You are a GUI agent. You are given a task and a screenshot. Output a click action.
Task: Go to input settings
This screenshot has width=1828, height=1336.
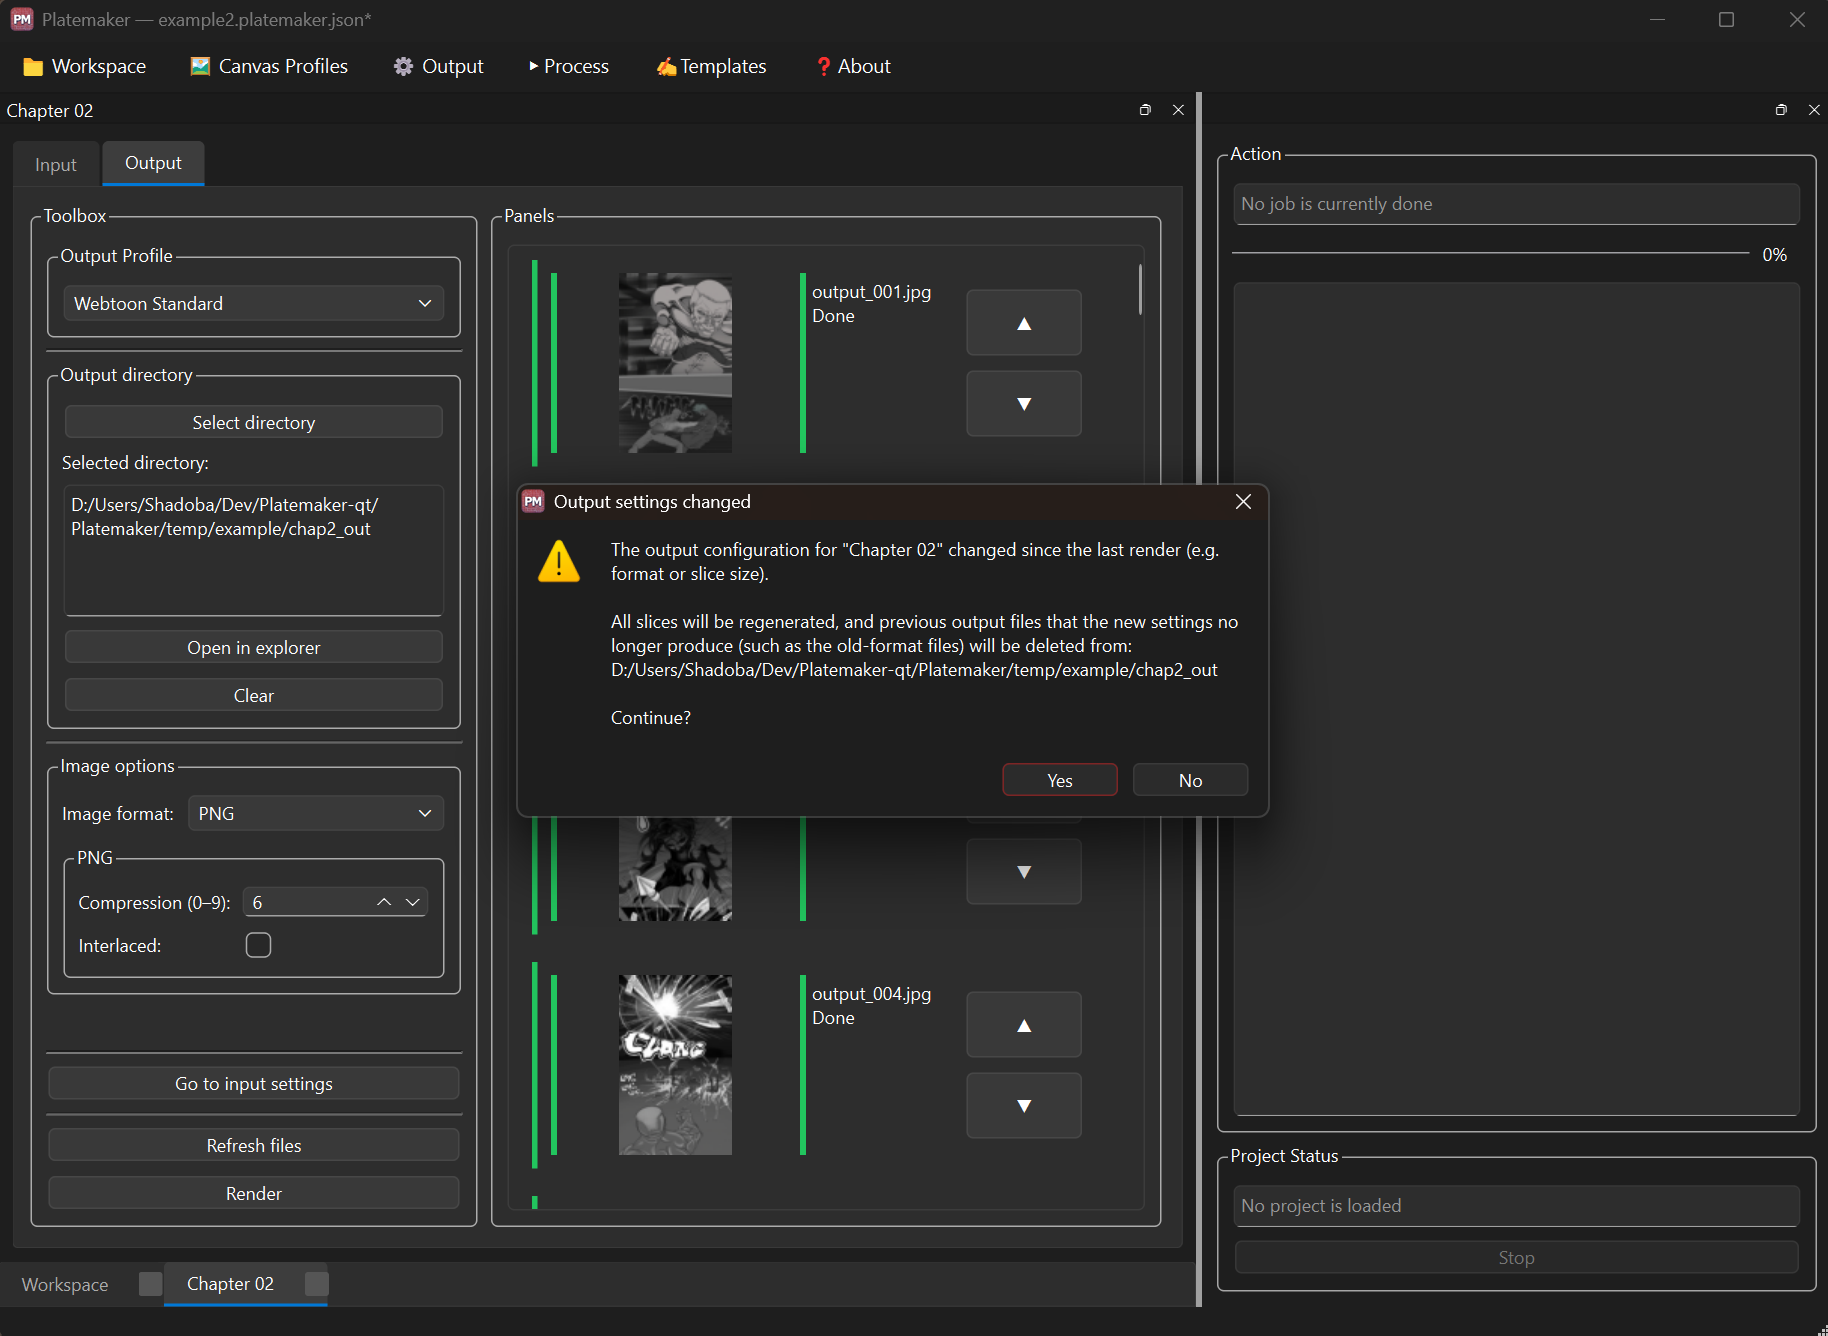[x=254, y=1083]
